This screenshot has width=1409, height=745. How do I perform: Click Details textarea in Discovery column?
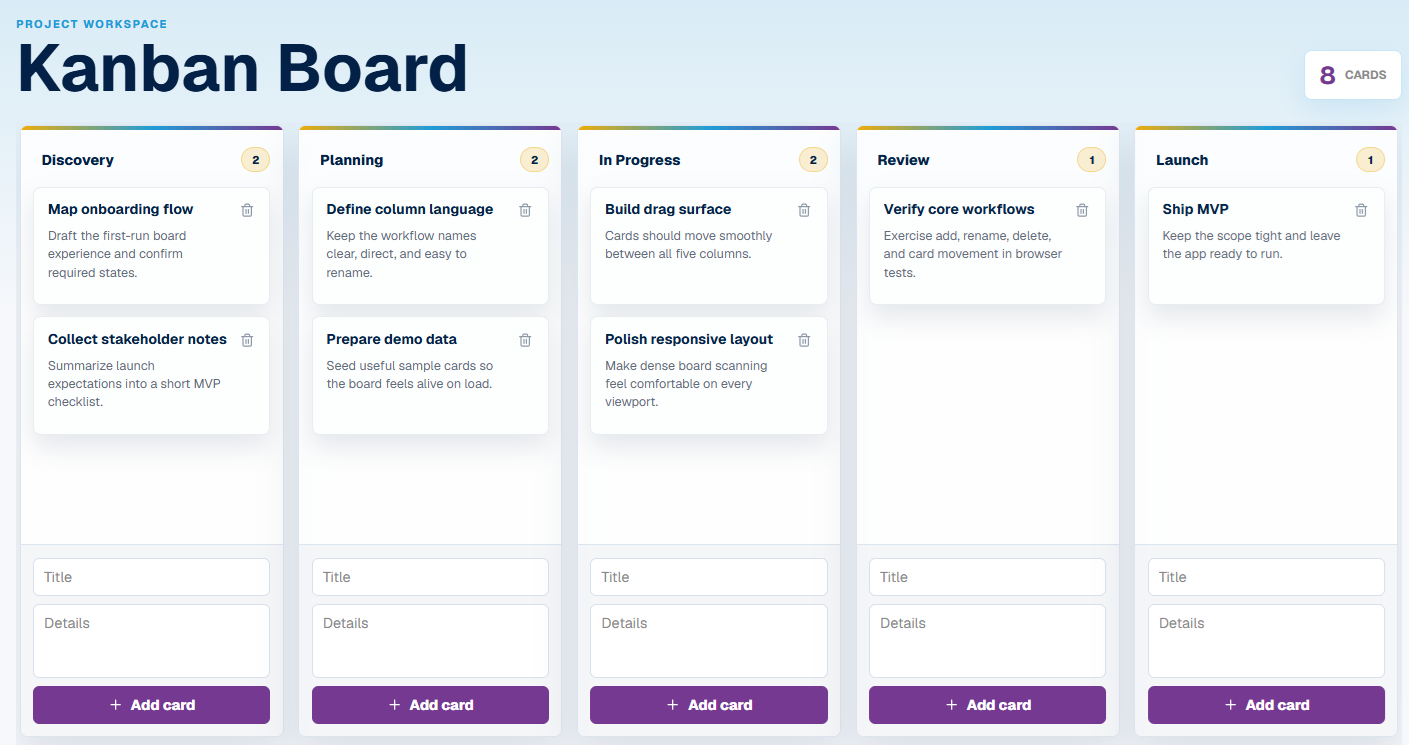[x=151, y=641]
